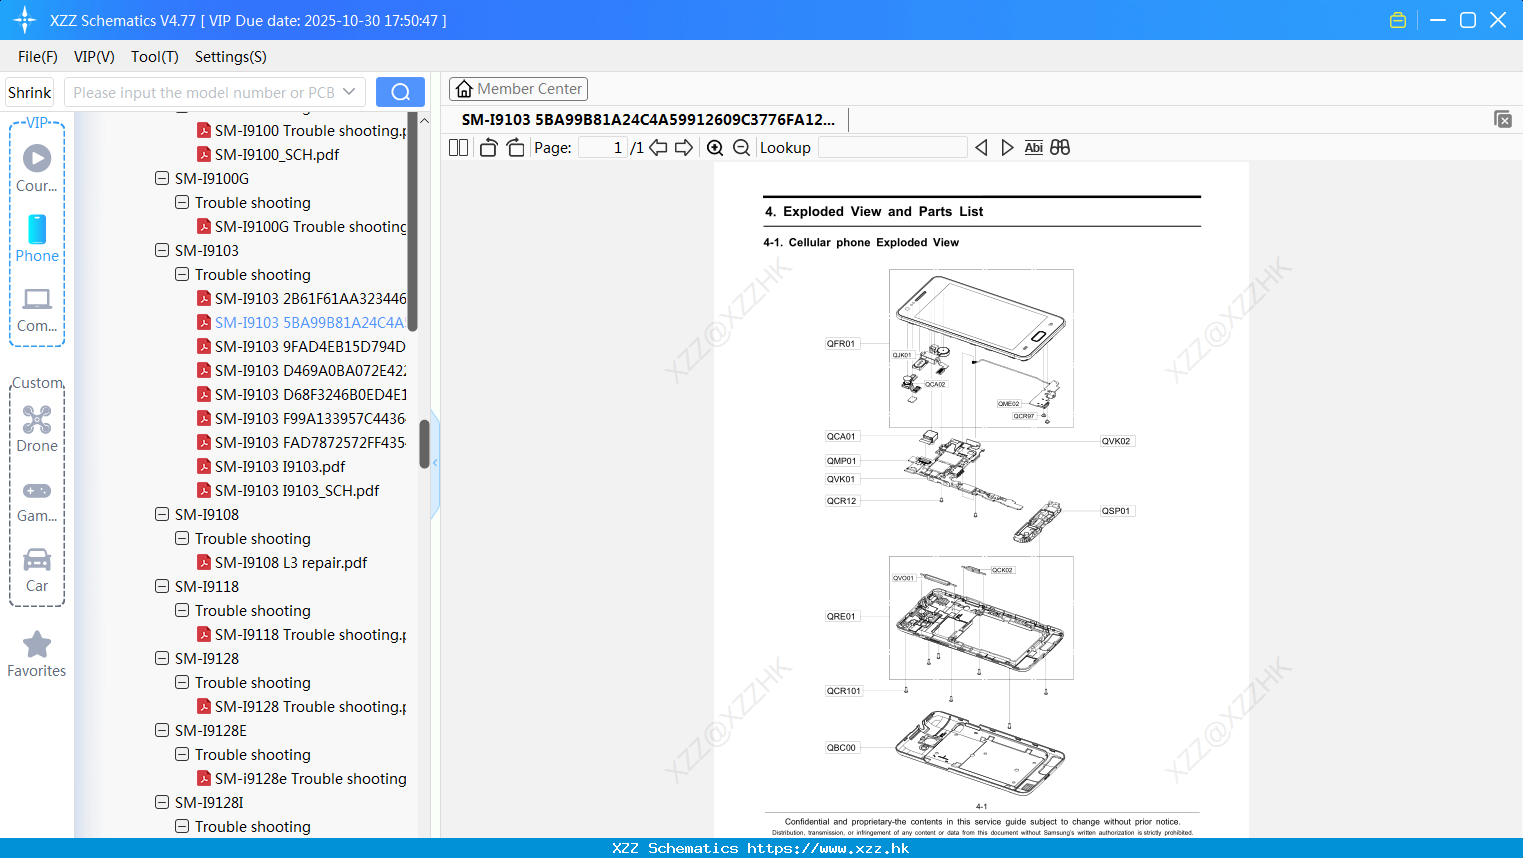1523x858 pixels.
Task: Click the binoculars search icon
Action: click(x=1060, y=147)
